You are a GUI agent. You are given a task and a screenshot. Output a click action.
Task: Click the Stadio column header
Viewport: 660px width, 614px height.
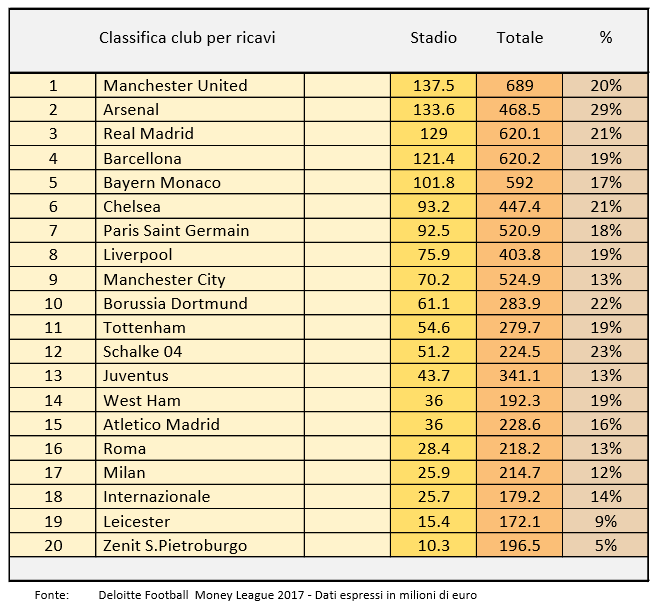(x=433, y=38)
